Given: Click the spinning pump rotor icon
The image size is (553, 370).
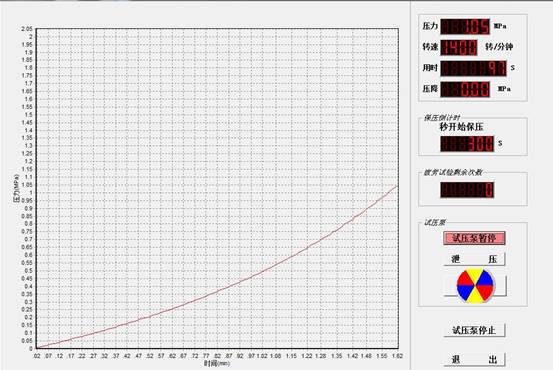Looking at the screenshot, I should (x=475, y=286).
